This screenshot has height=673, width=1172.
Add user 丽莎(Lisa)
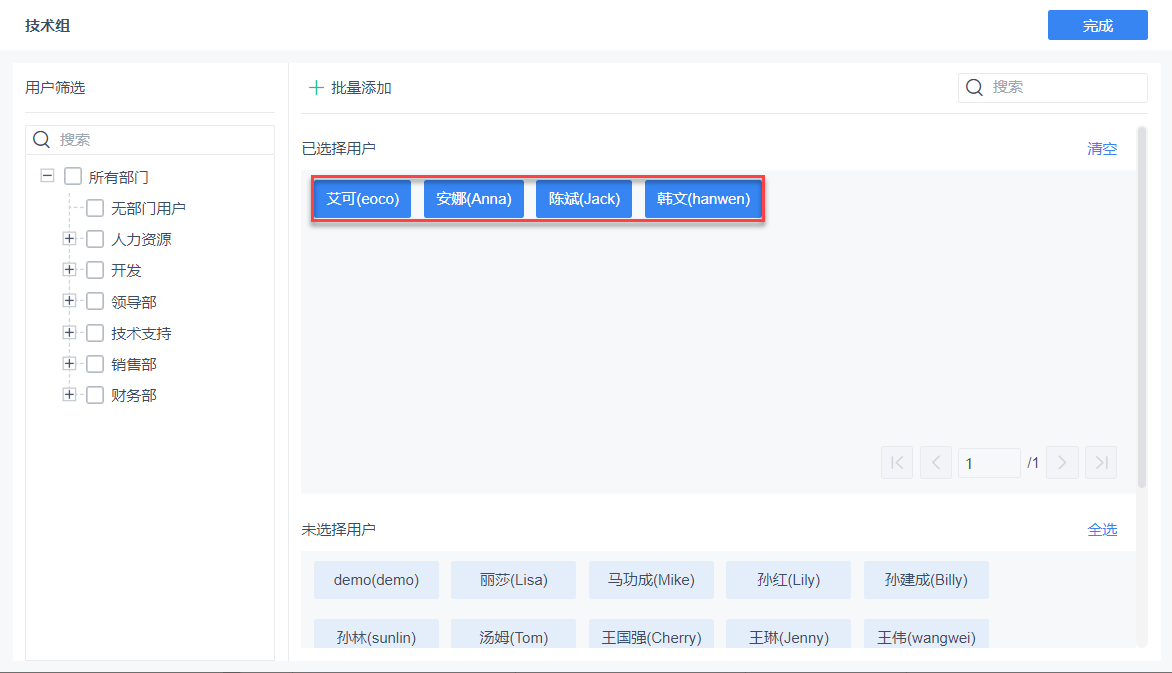(513, 580)
